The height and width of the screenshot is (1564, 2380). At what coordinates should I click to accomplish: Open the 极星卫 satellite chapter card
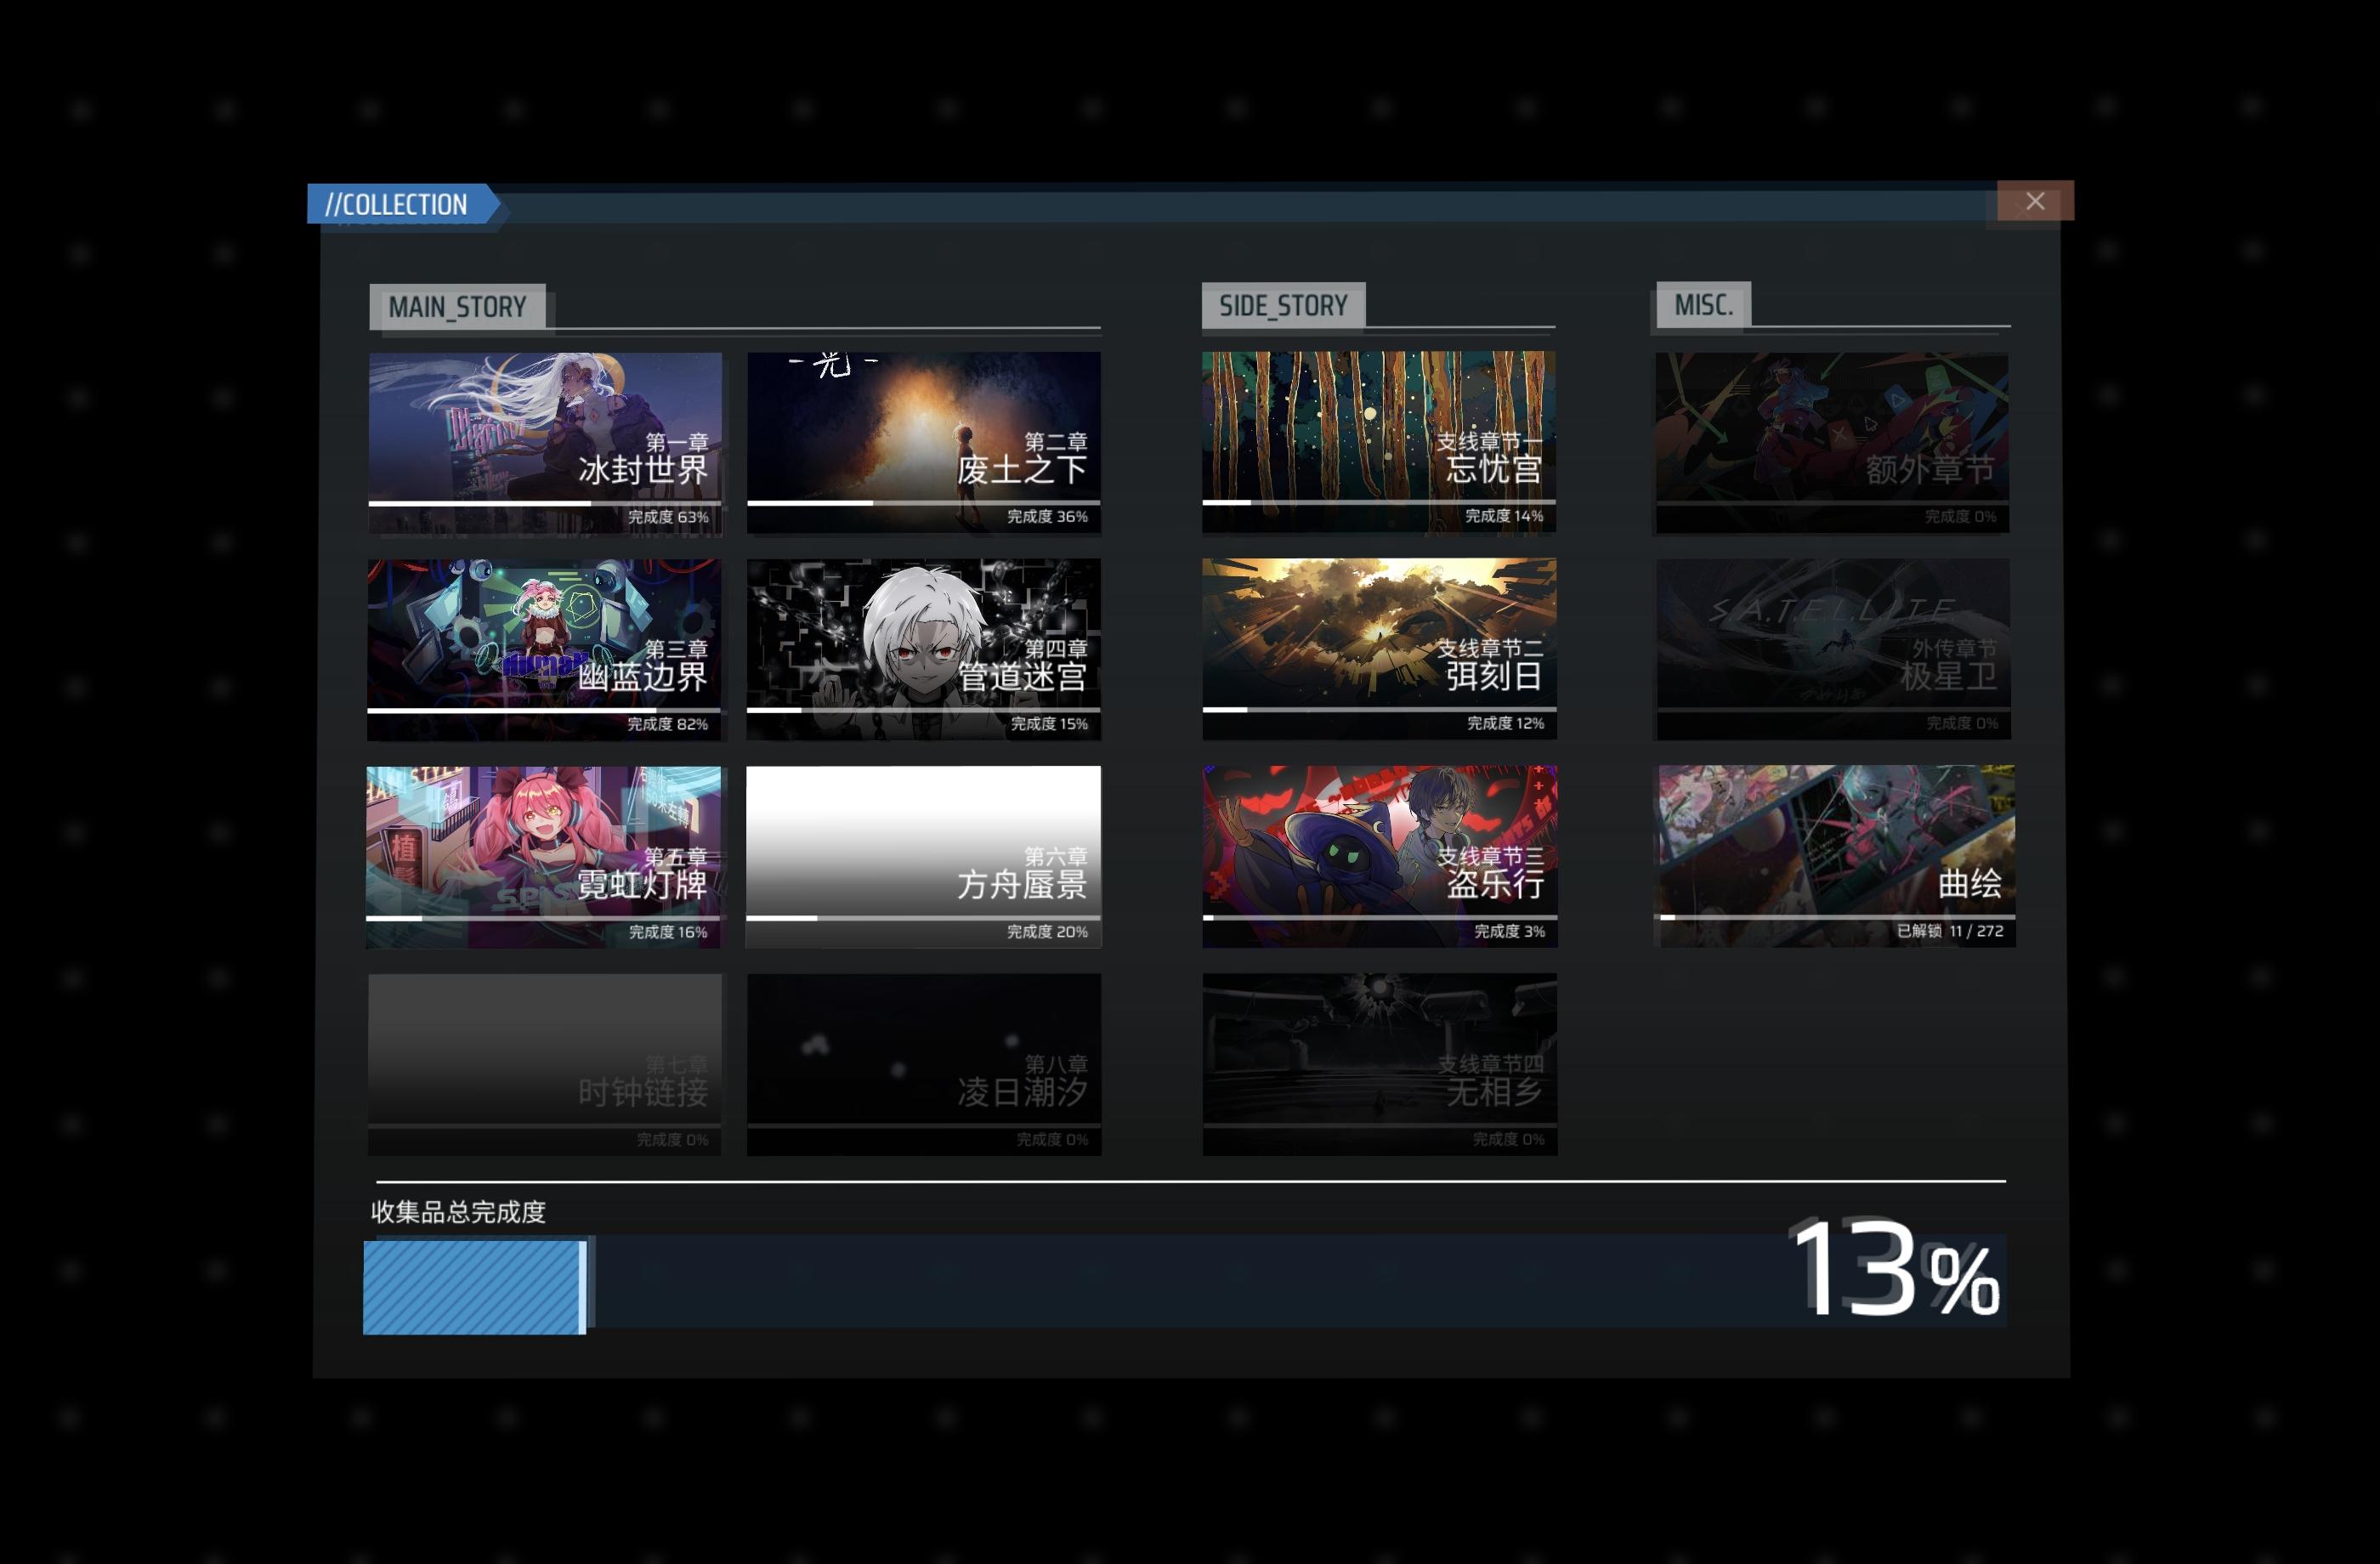(x=1834, y=649)
